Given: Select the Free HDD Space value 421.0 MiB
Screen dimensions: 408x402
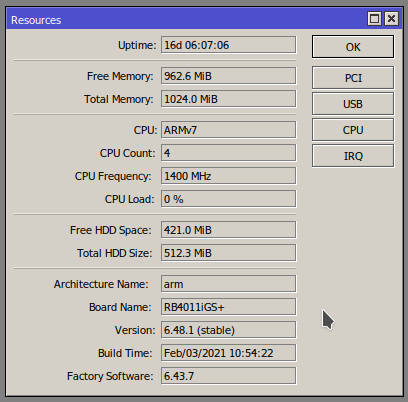Looking at the screenshot, I should click(229, 230).
